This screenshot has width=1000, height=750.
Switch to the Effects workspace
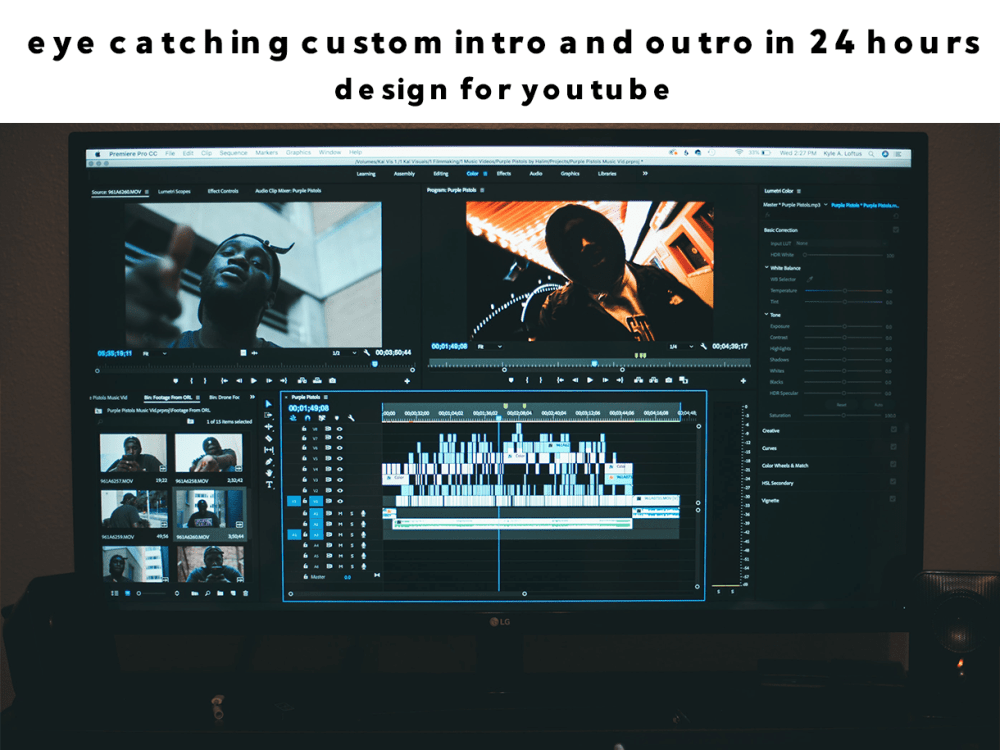[504, 173]
